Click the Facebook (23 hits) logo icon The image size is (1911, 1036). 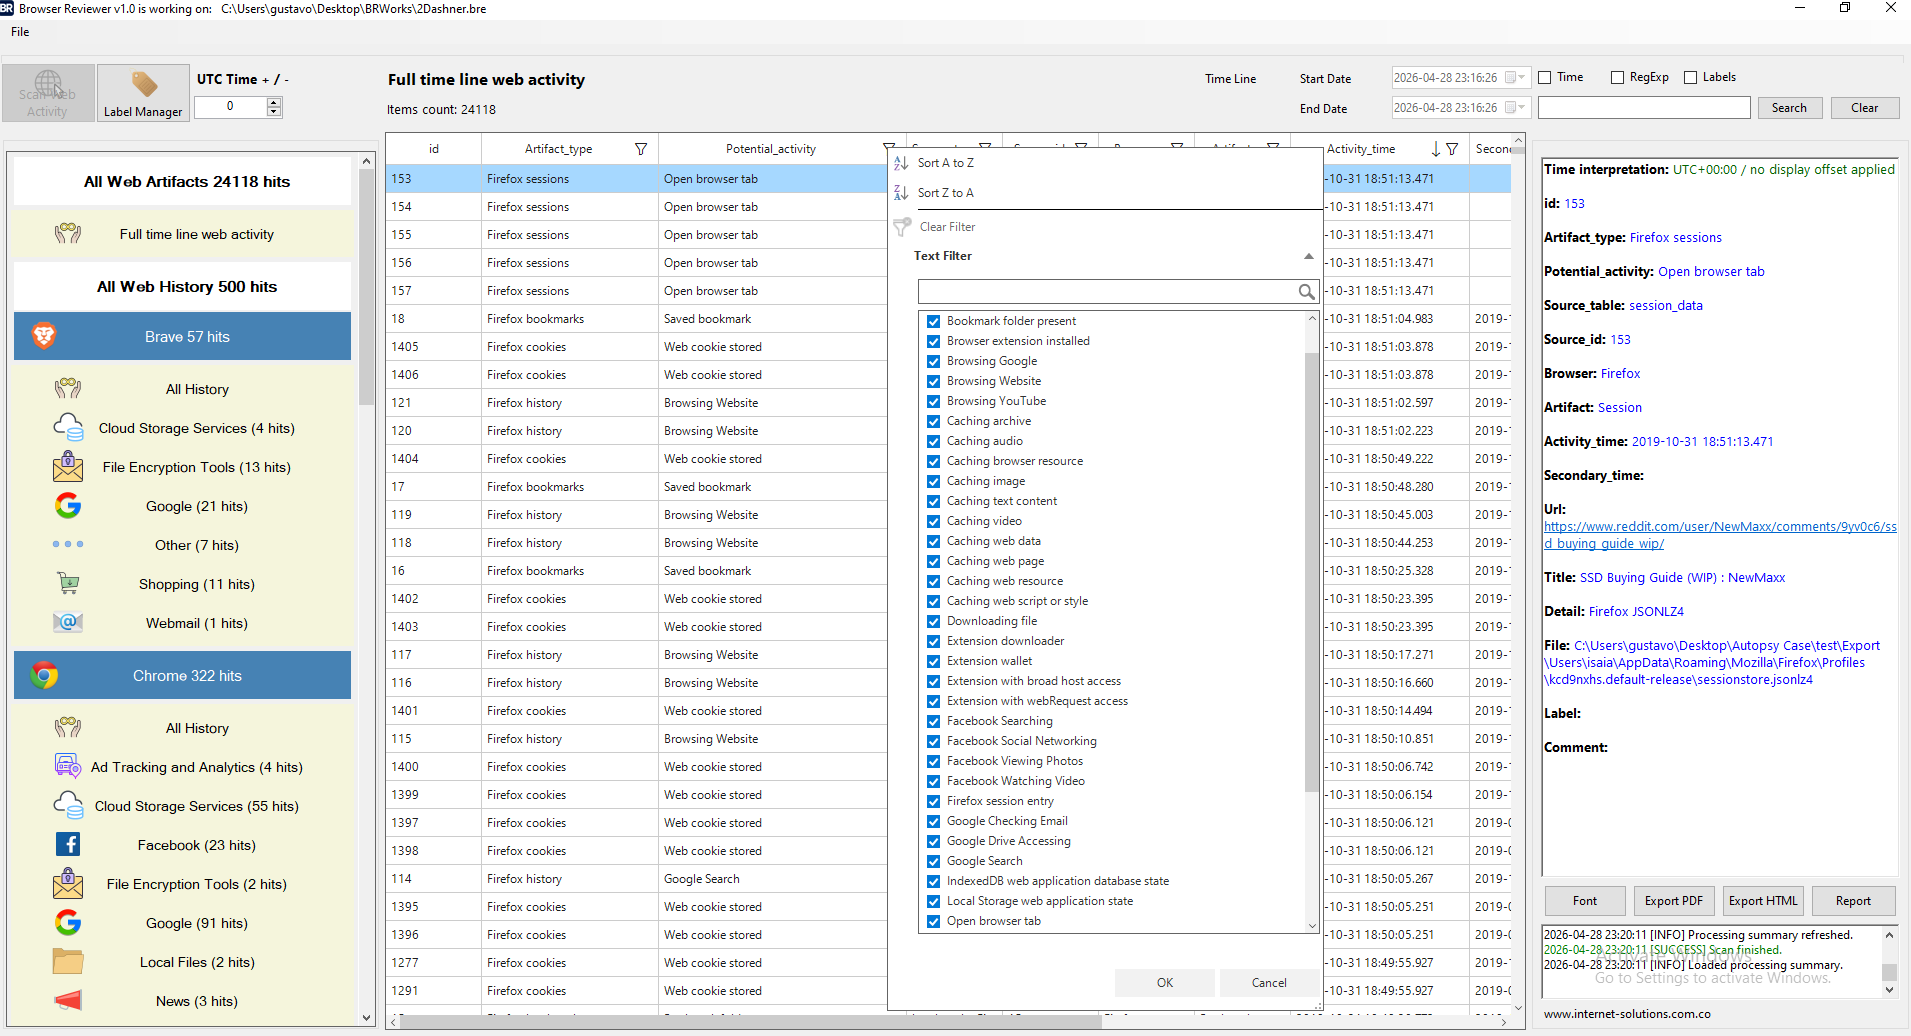pyautogui.click(x=68, y=845)
